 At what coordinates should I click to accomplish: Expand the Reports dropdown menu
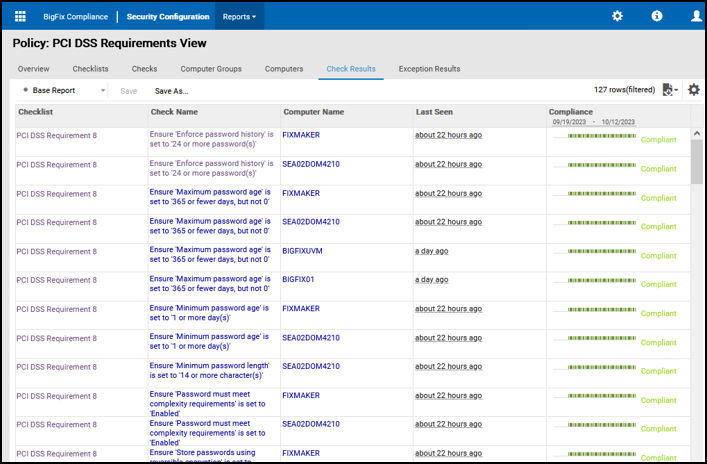pos(239,17)
